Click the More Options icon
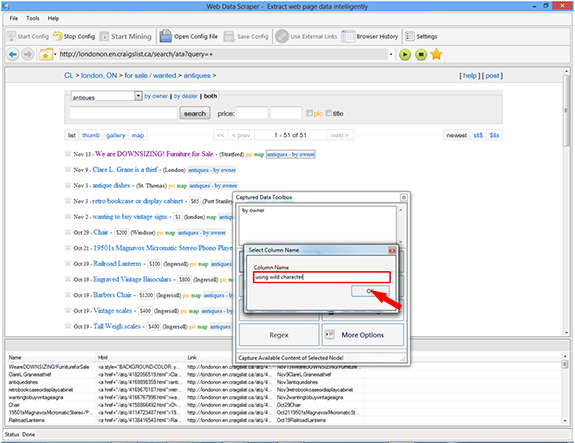Viewport: 575px width, 443px height. point(330,334)
